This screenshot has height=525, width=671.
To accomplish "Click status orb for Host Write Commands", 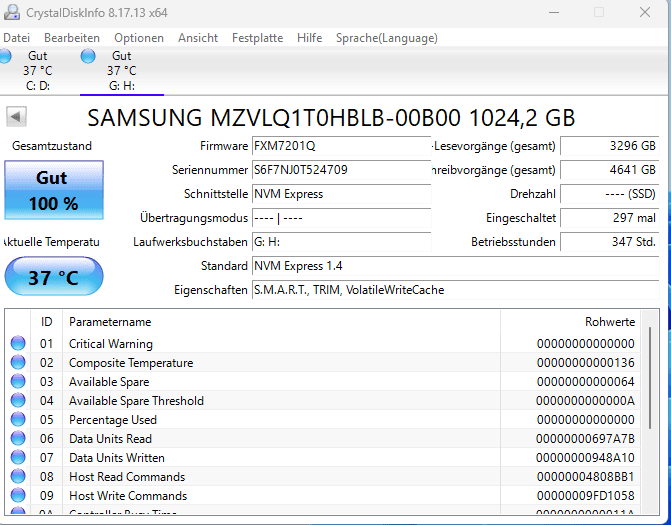I will tap(18, 495).
